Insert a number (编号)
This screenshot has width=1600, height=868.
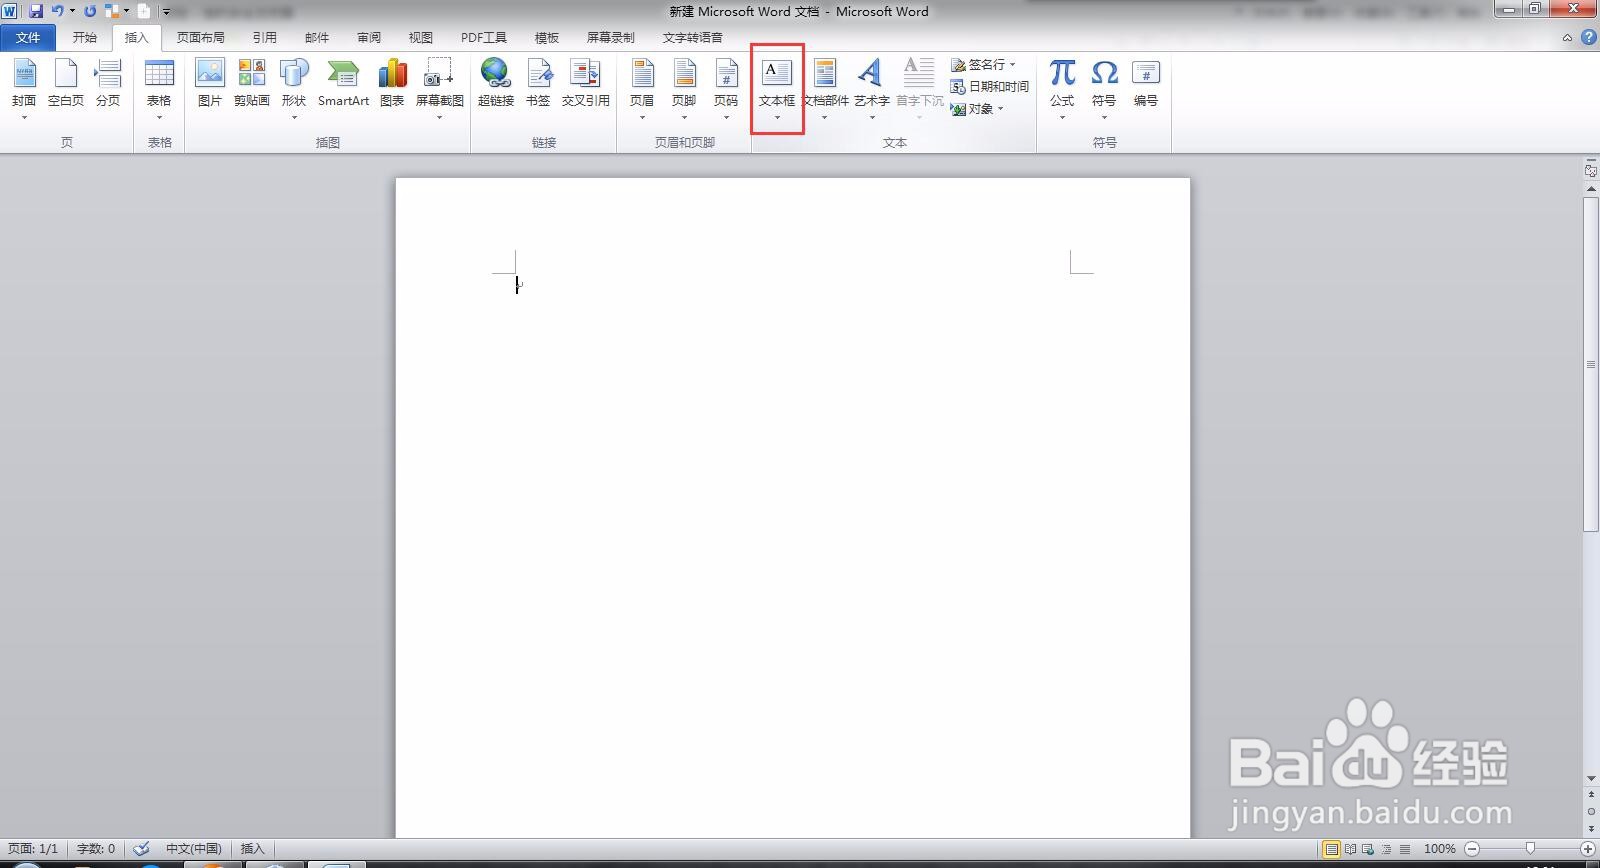click(x=1146, y=84)
